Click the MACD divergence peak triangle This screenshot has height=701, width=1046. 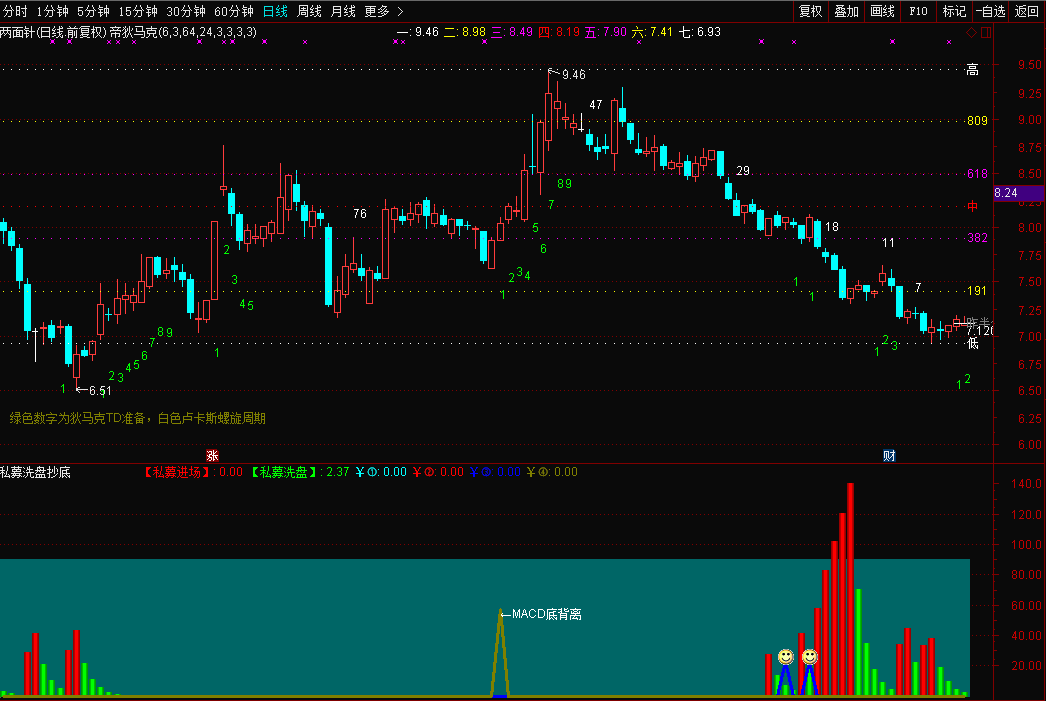500,654
